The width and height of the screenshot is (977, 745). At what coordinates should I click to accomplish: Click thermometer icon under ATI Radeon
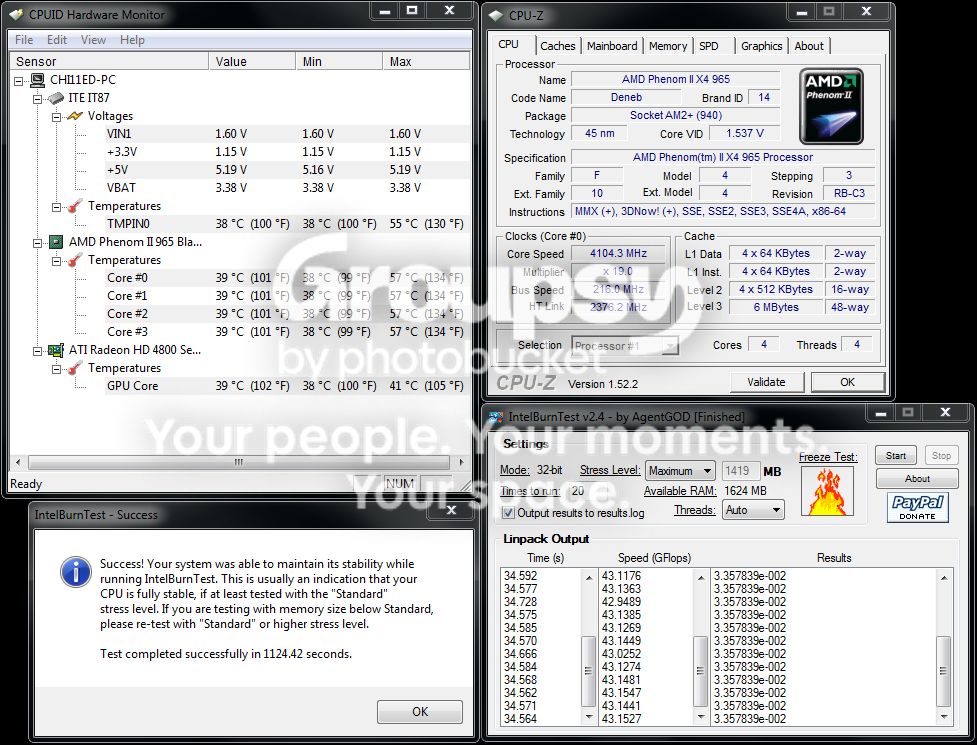click(75, 368)
